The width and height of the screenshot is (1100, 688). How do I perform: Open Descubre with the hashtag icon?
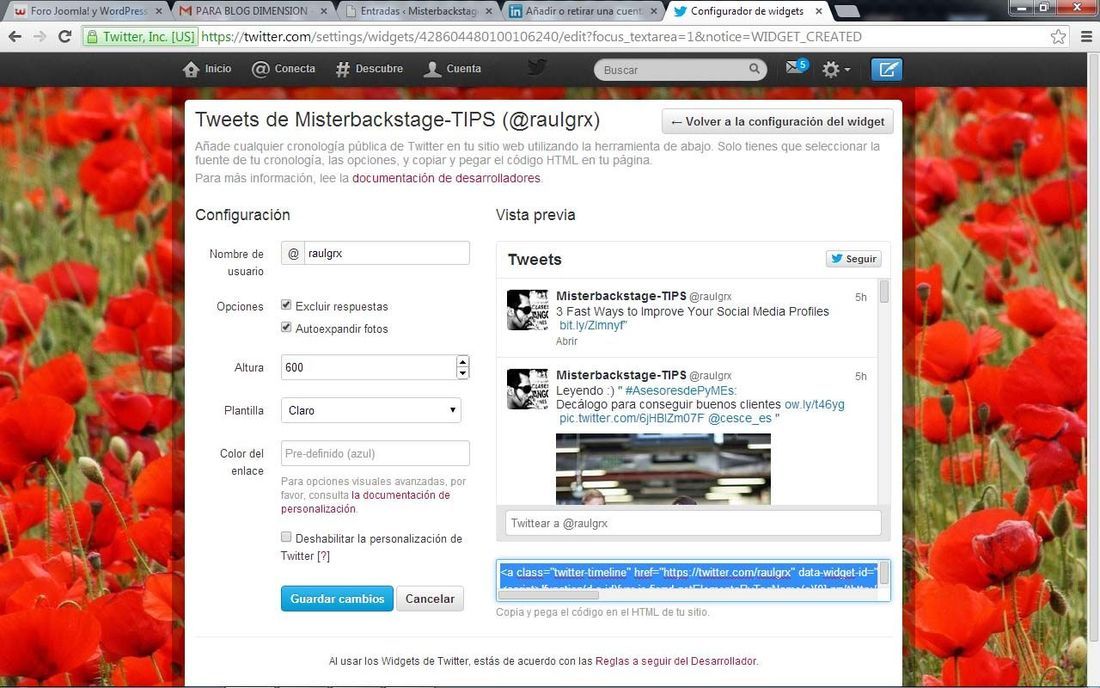[342, 69]
